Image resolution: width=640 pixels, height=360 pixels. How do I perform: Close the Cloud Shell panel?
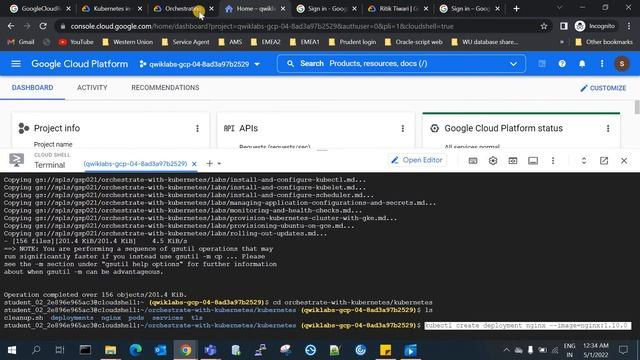coord(624,161)
